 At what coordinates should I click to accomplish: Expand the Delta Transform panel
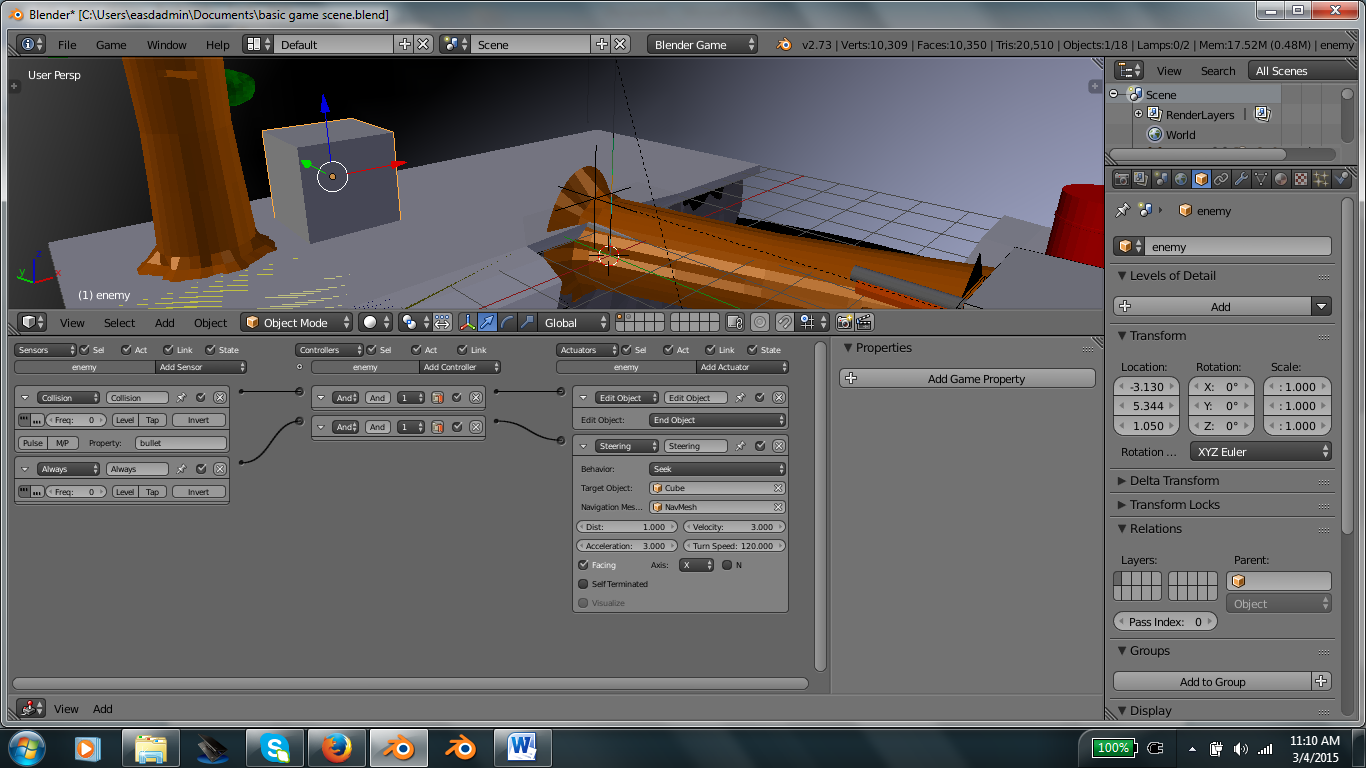pos(1174,481)
